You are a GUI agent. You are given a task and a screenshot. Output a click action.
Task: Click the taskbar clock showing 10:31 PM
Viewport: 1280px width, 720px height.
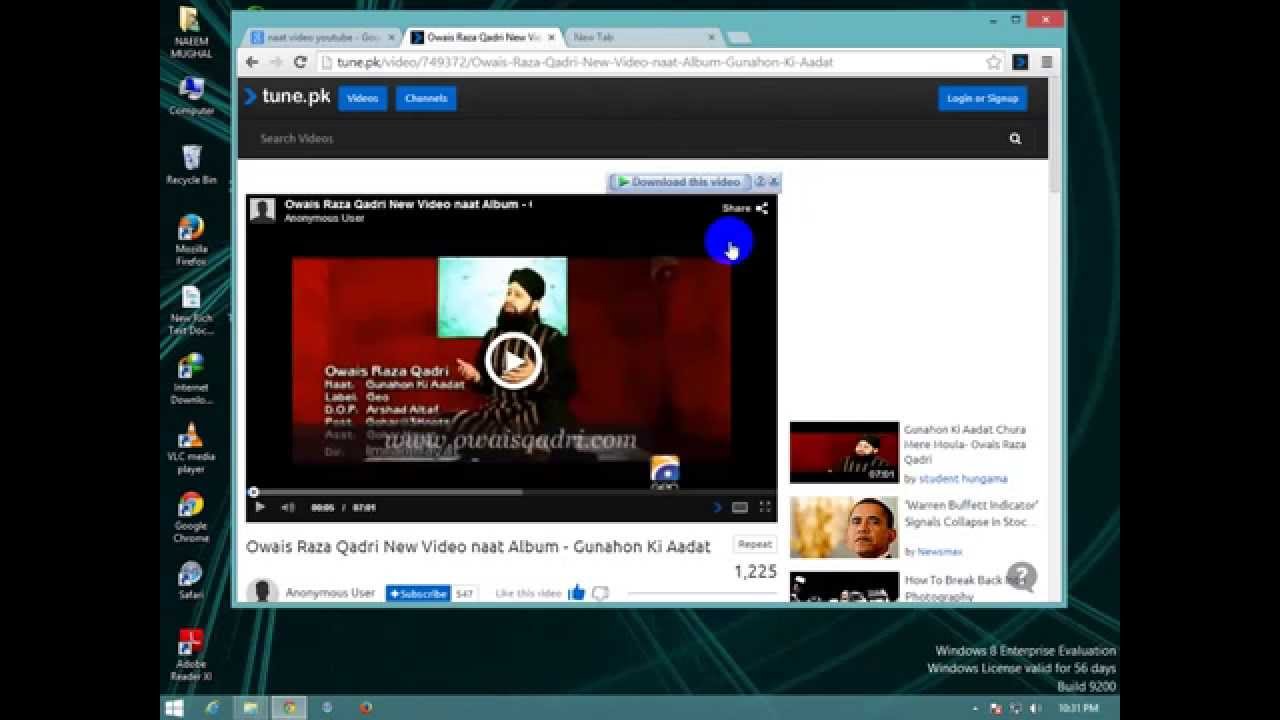point(1078,708)
